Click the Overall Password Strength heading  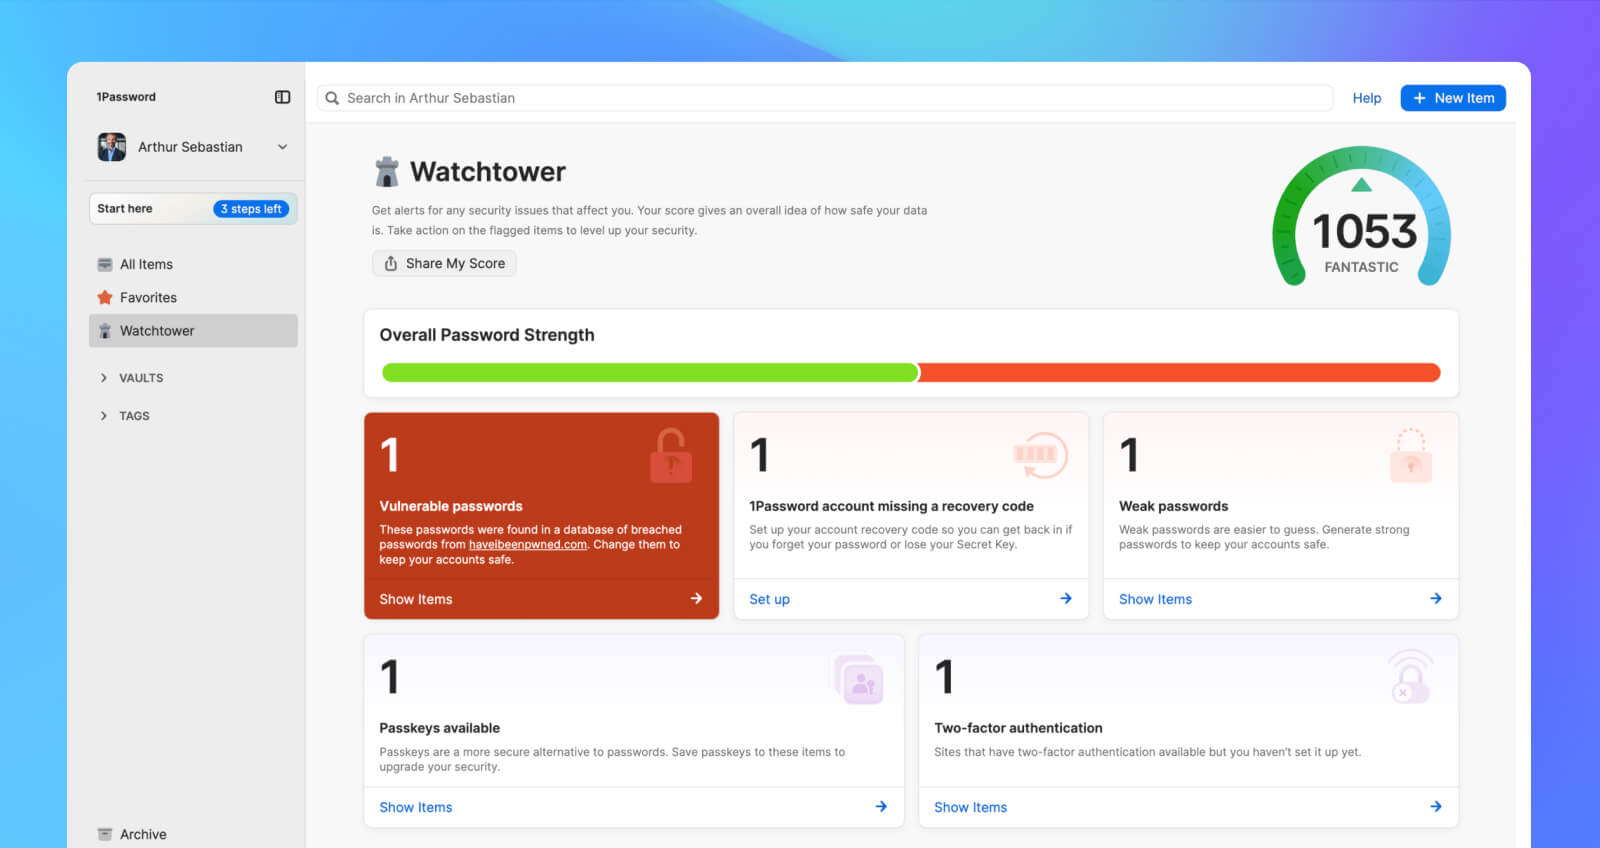(x=487, y=335)
